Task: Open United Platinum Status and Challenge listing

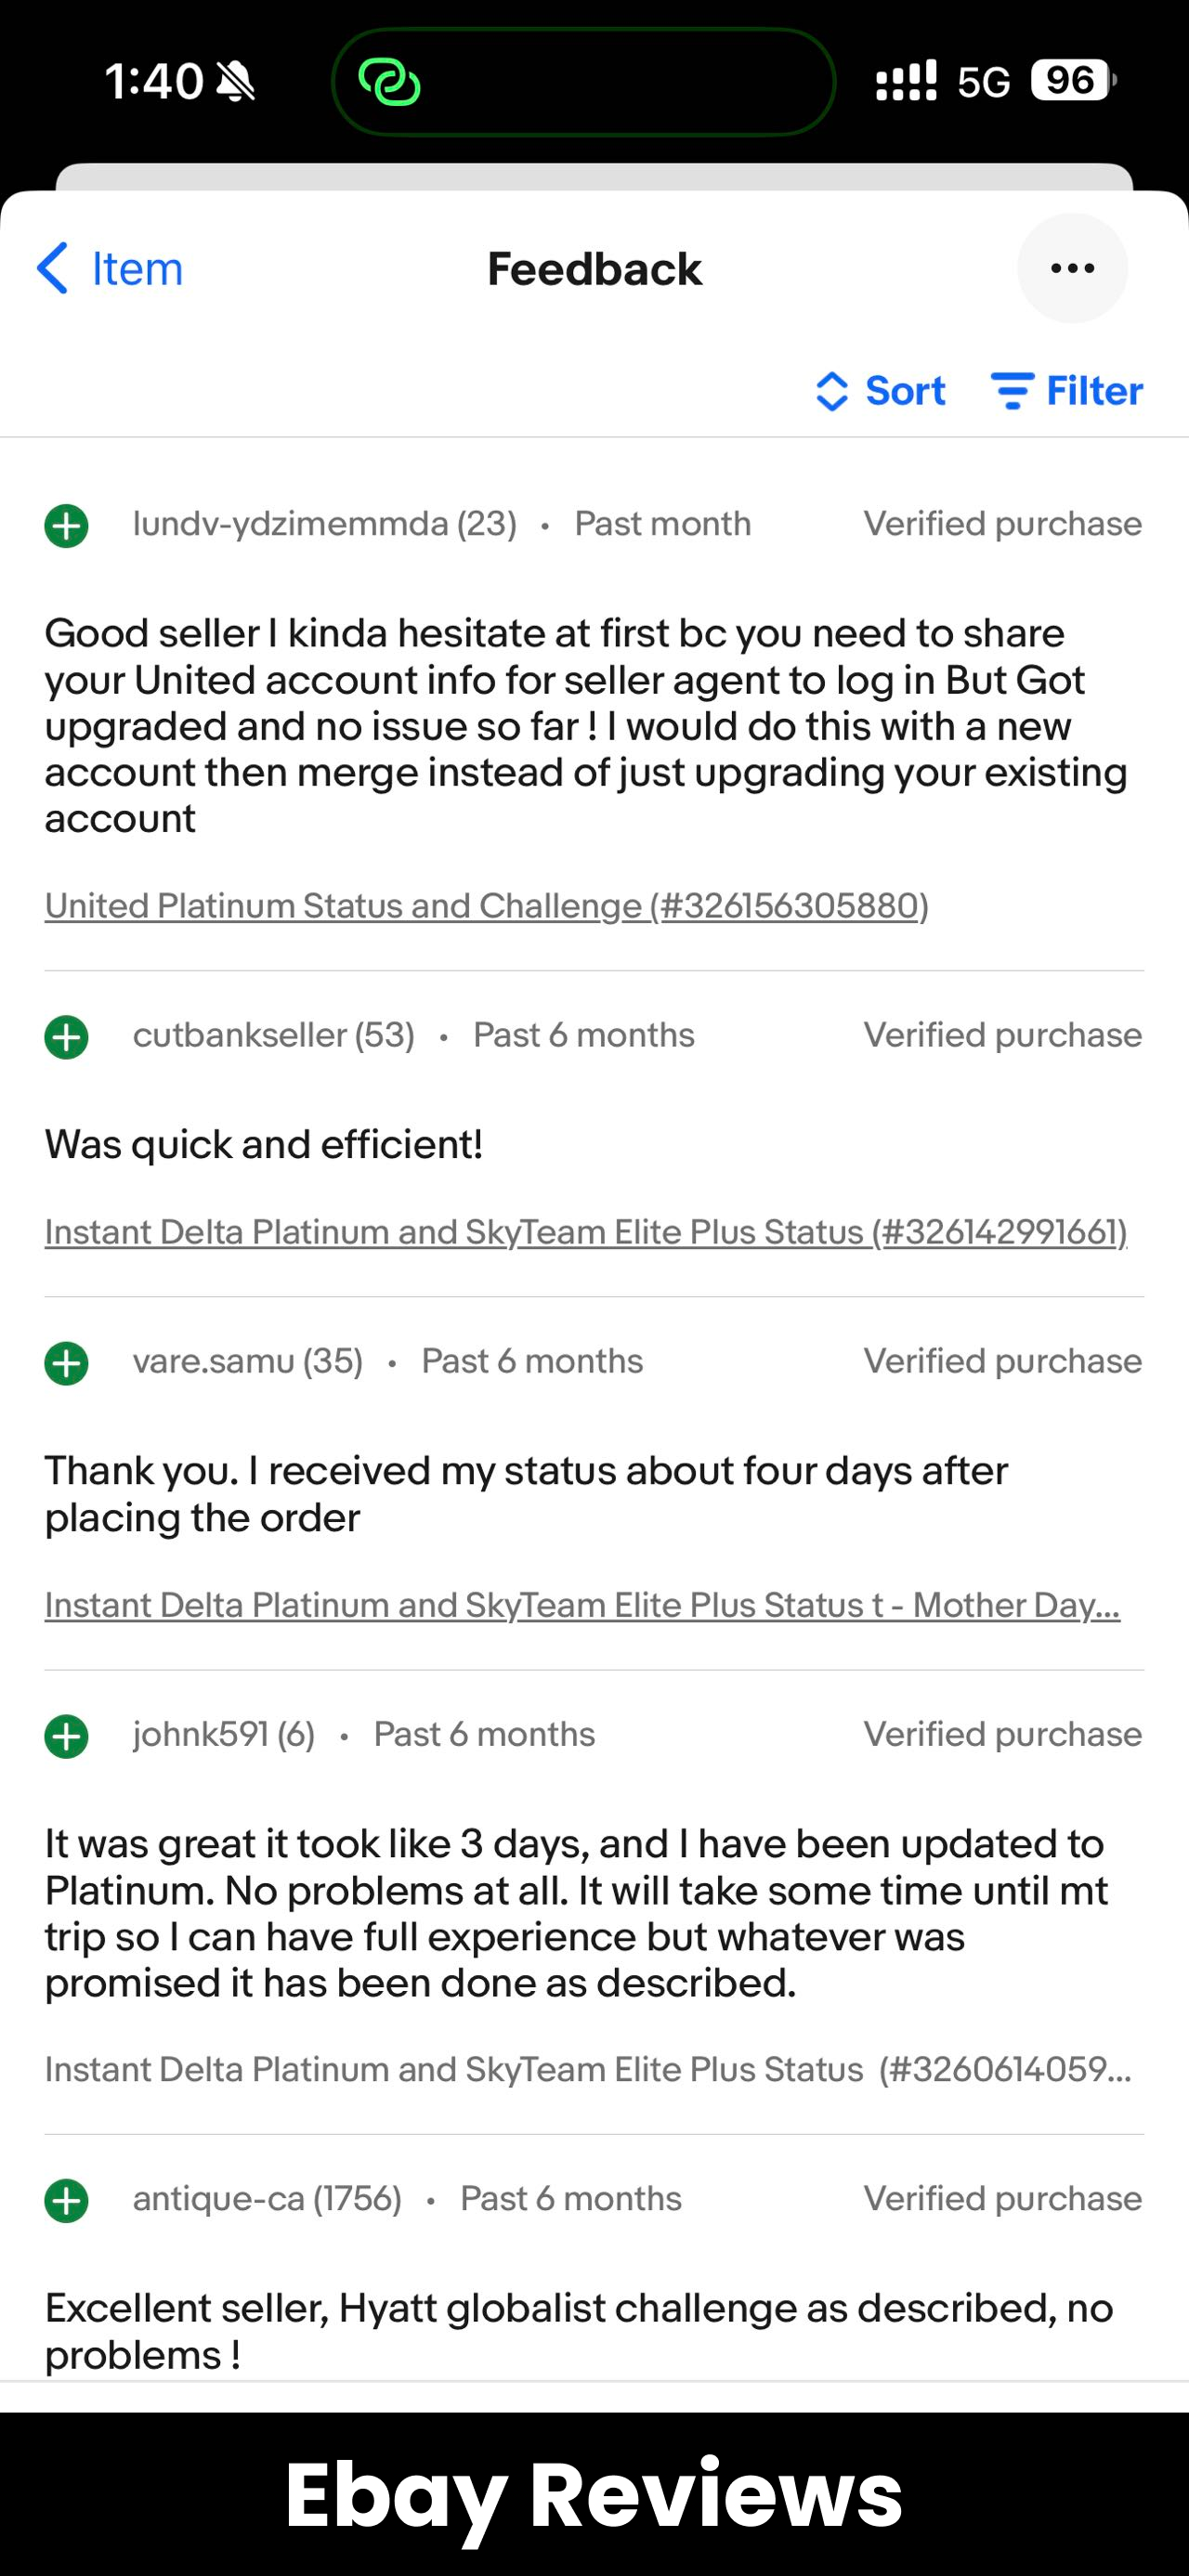Action: [x=486, y=905]
